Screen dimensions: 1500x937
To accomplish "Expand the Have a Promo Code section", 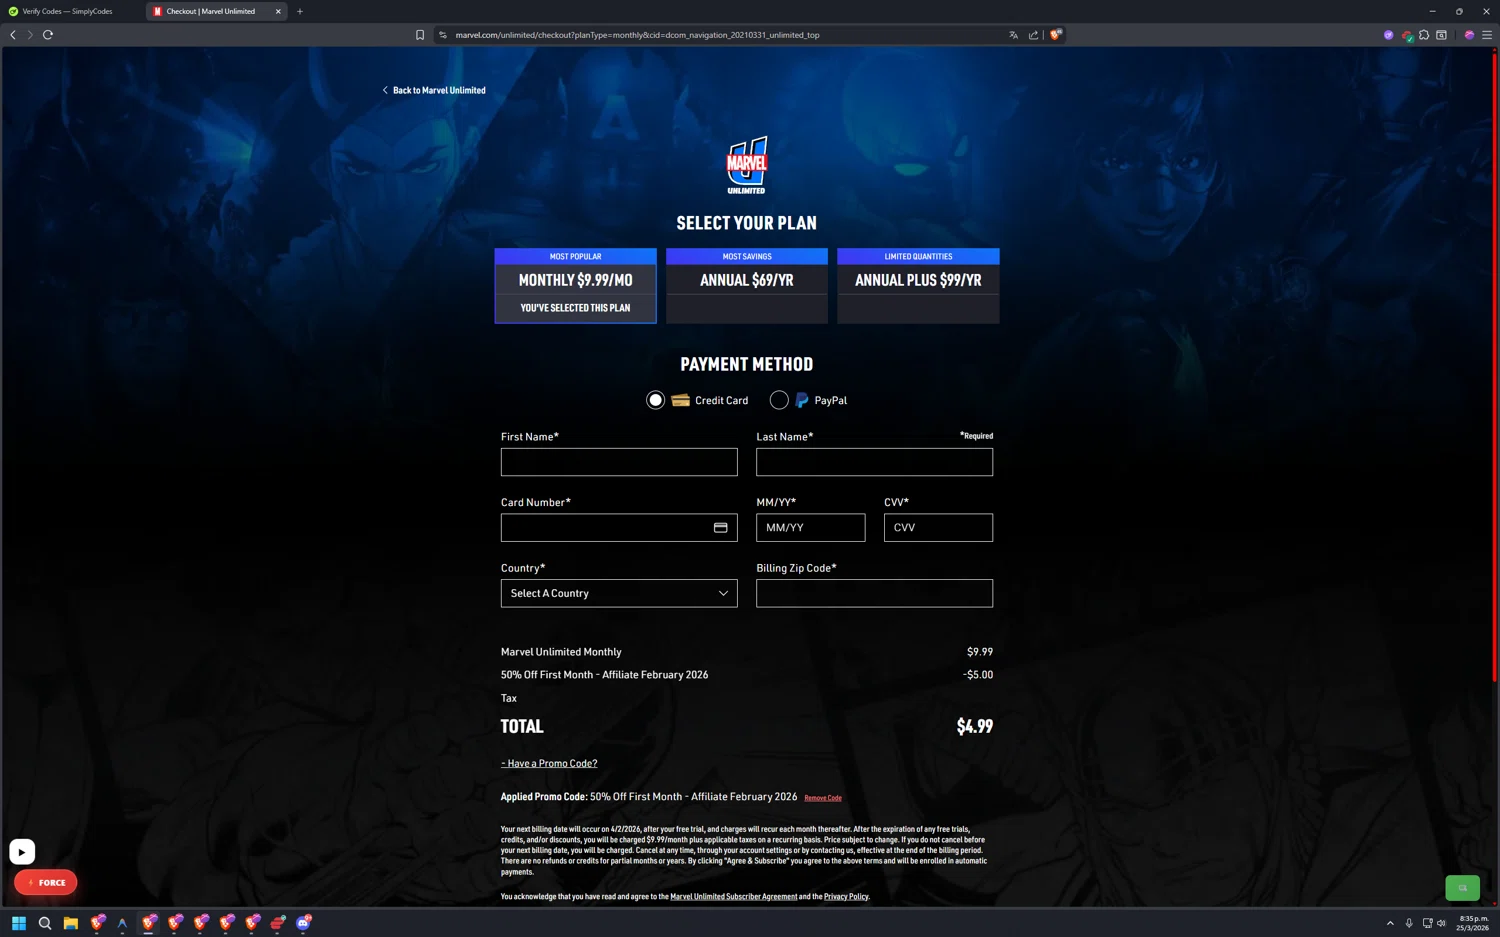I will 549,763.
